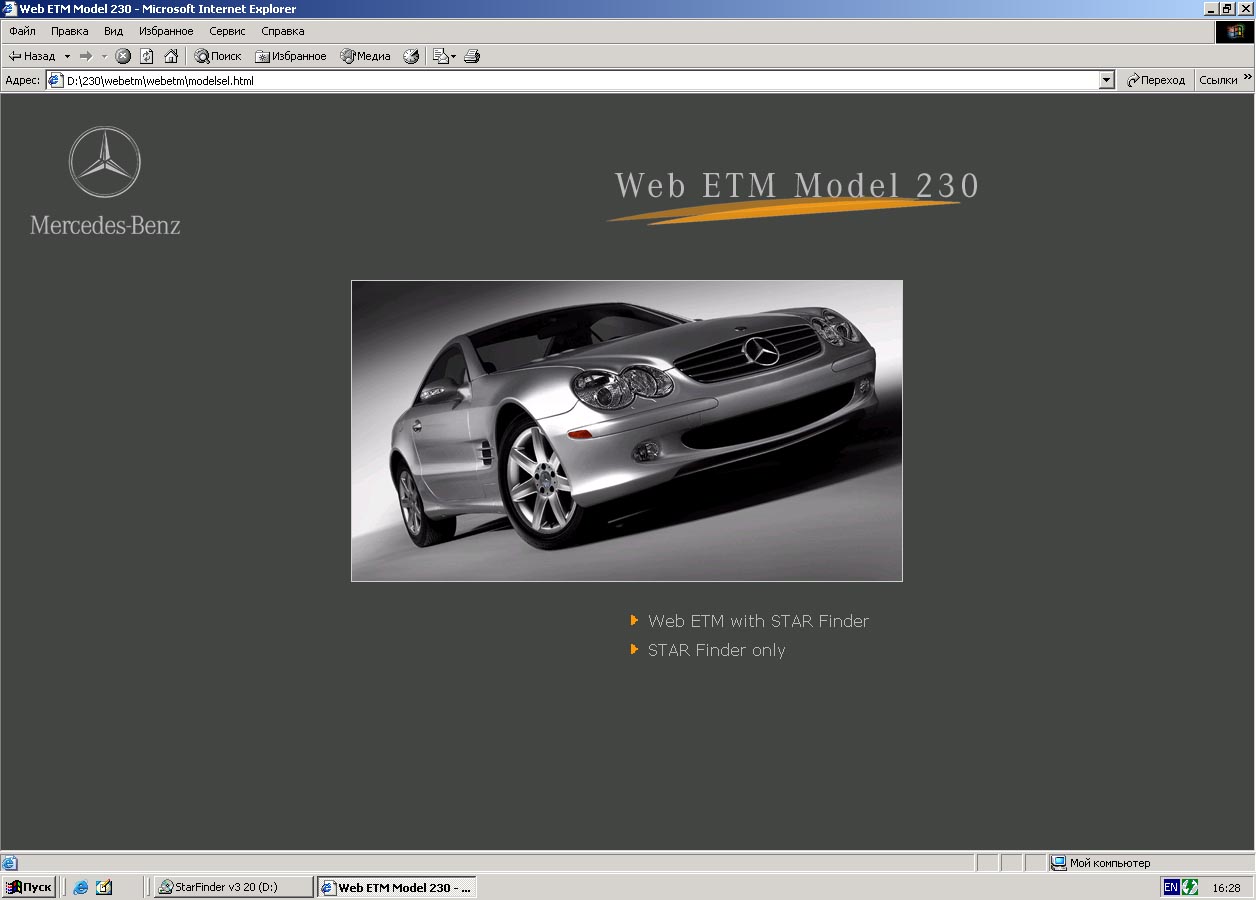The width and height of the screenshot is (1256, 900).
Task: Click the Go (Переход) button
Action: (1155, 80)
